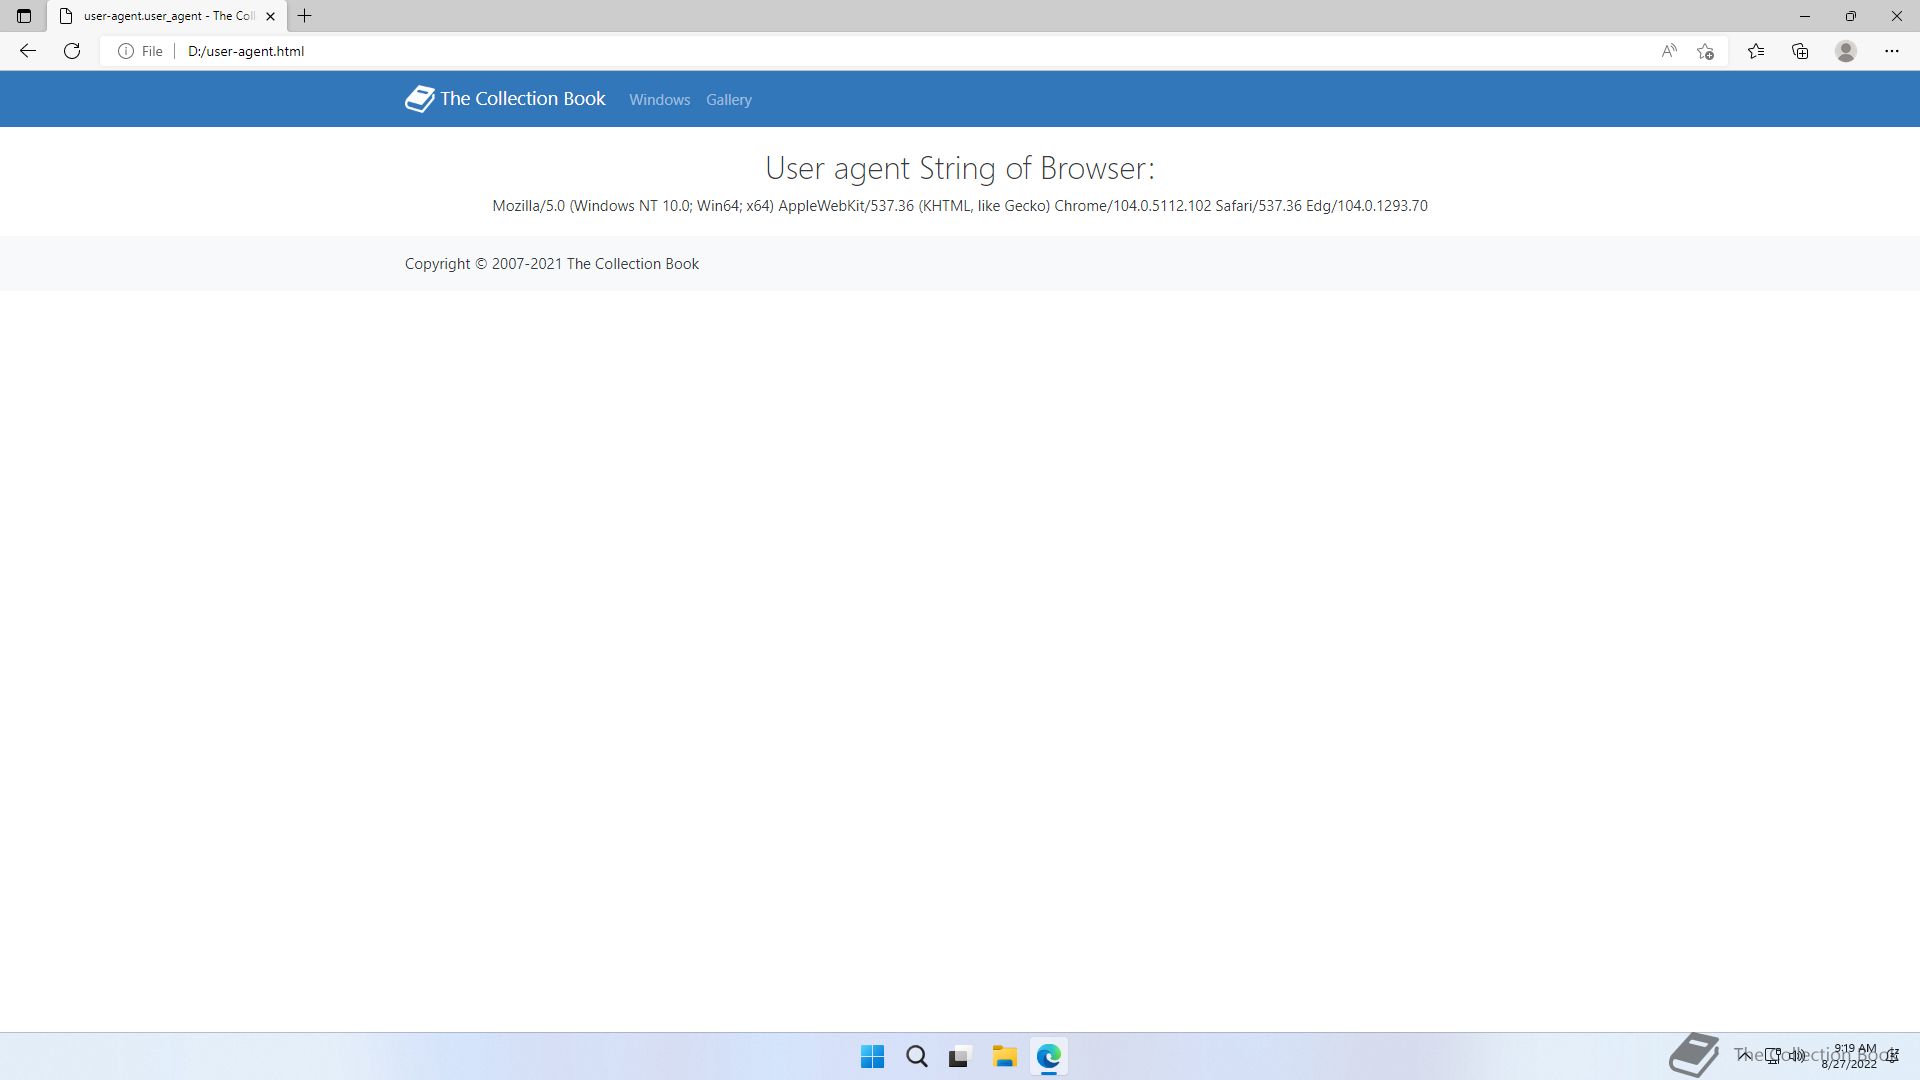Open File Explorer from the taskbar
This screenshot has width=1920, height=1080.
pyautogui.click(x=1004, y=1056)
